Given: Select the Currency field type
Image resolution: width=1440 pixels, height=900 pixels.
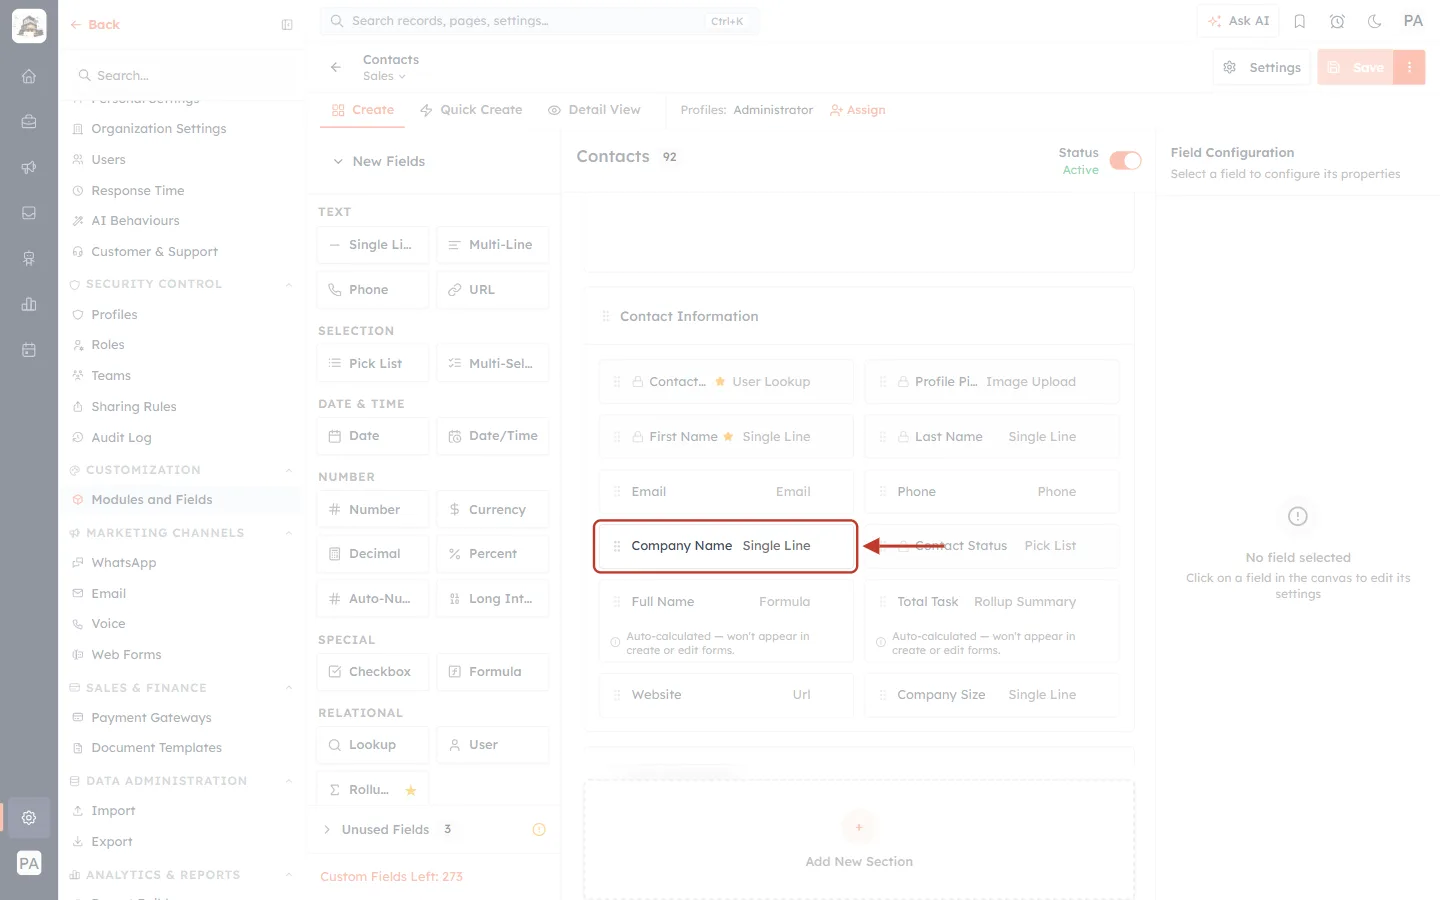Looking at the screenshot, I should coord(493,509).
